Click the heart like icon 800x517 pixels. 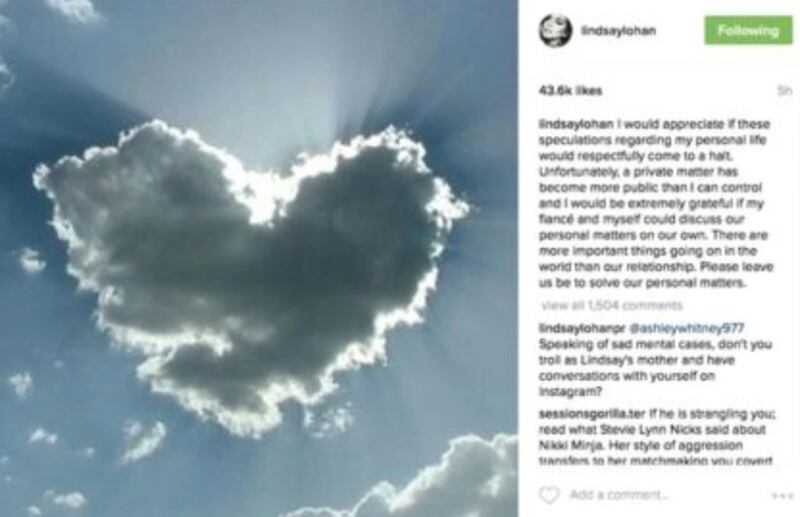pos(549,495)
